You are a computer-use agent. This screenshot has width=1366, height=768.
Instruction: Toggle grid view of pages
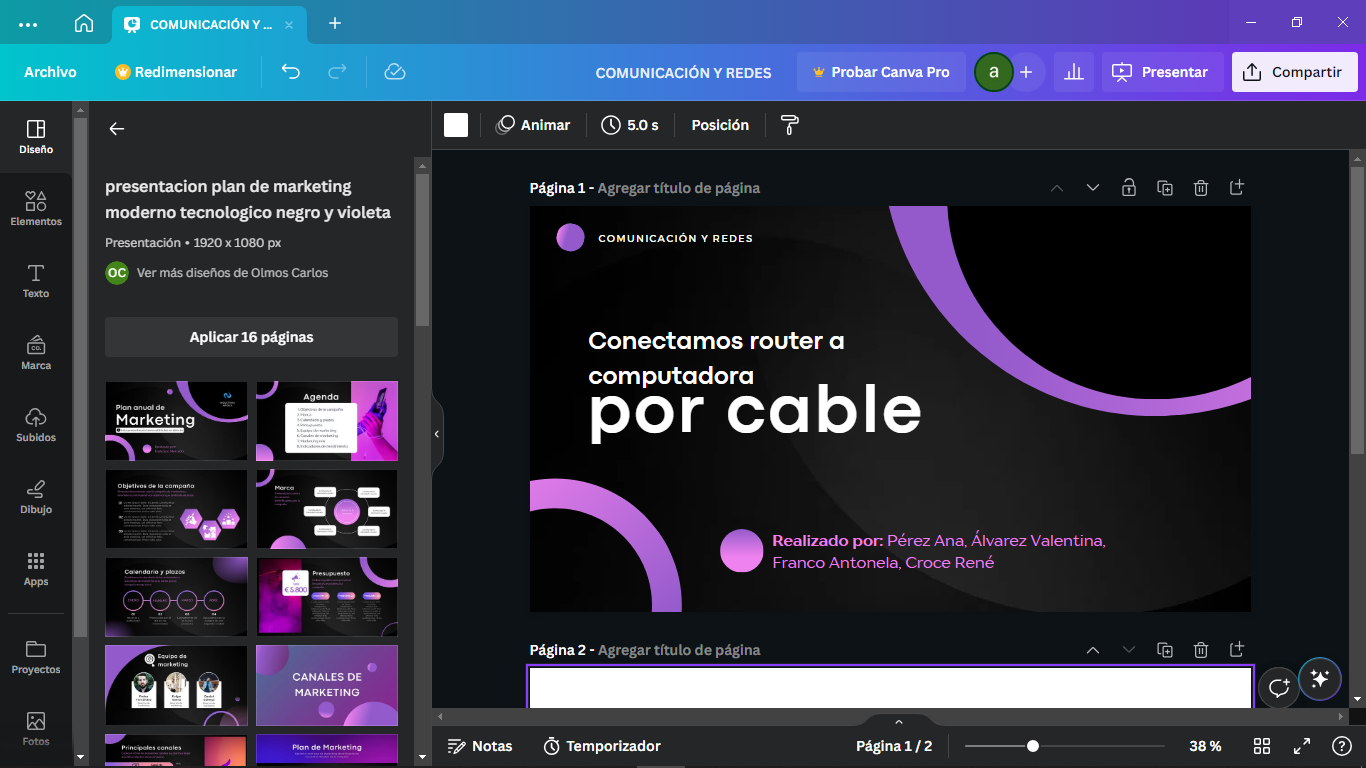[1262, 746]
